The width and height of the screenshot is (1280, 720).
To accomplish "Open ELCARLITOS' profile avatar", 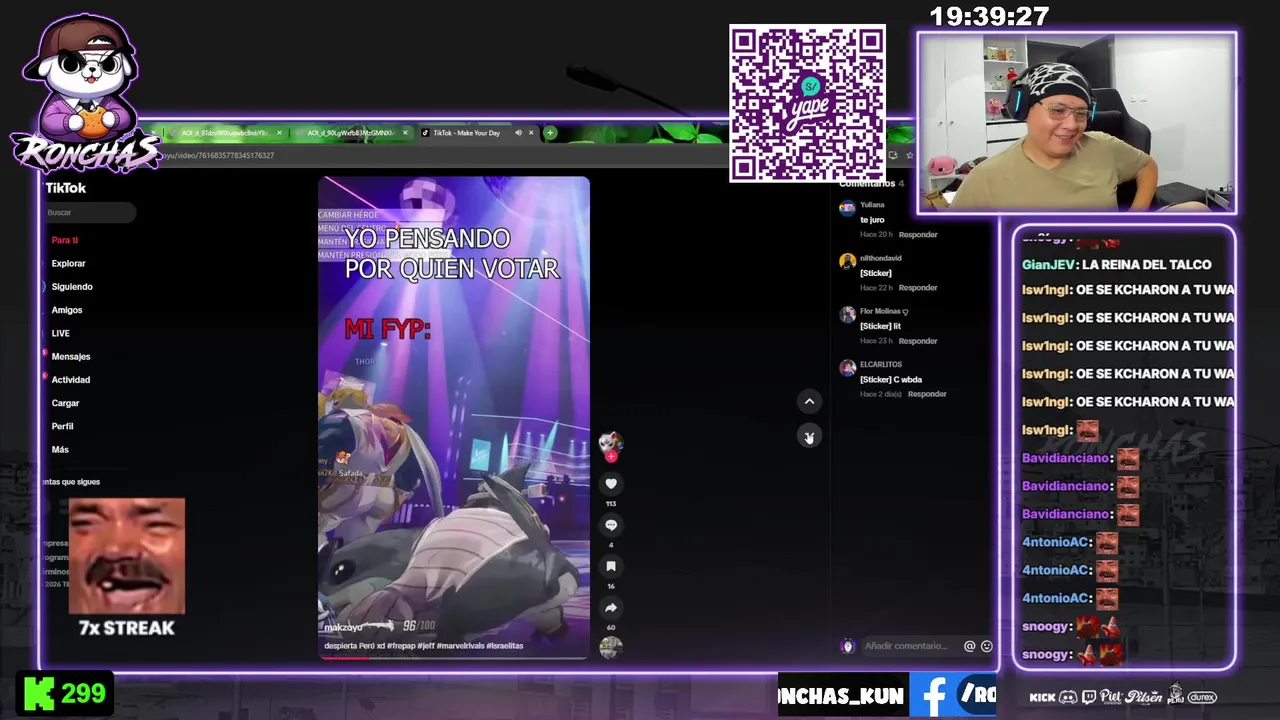I will tap(847, 367).
